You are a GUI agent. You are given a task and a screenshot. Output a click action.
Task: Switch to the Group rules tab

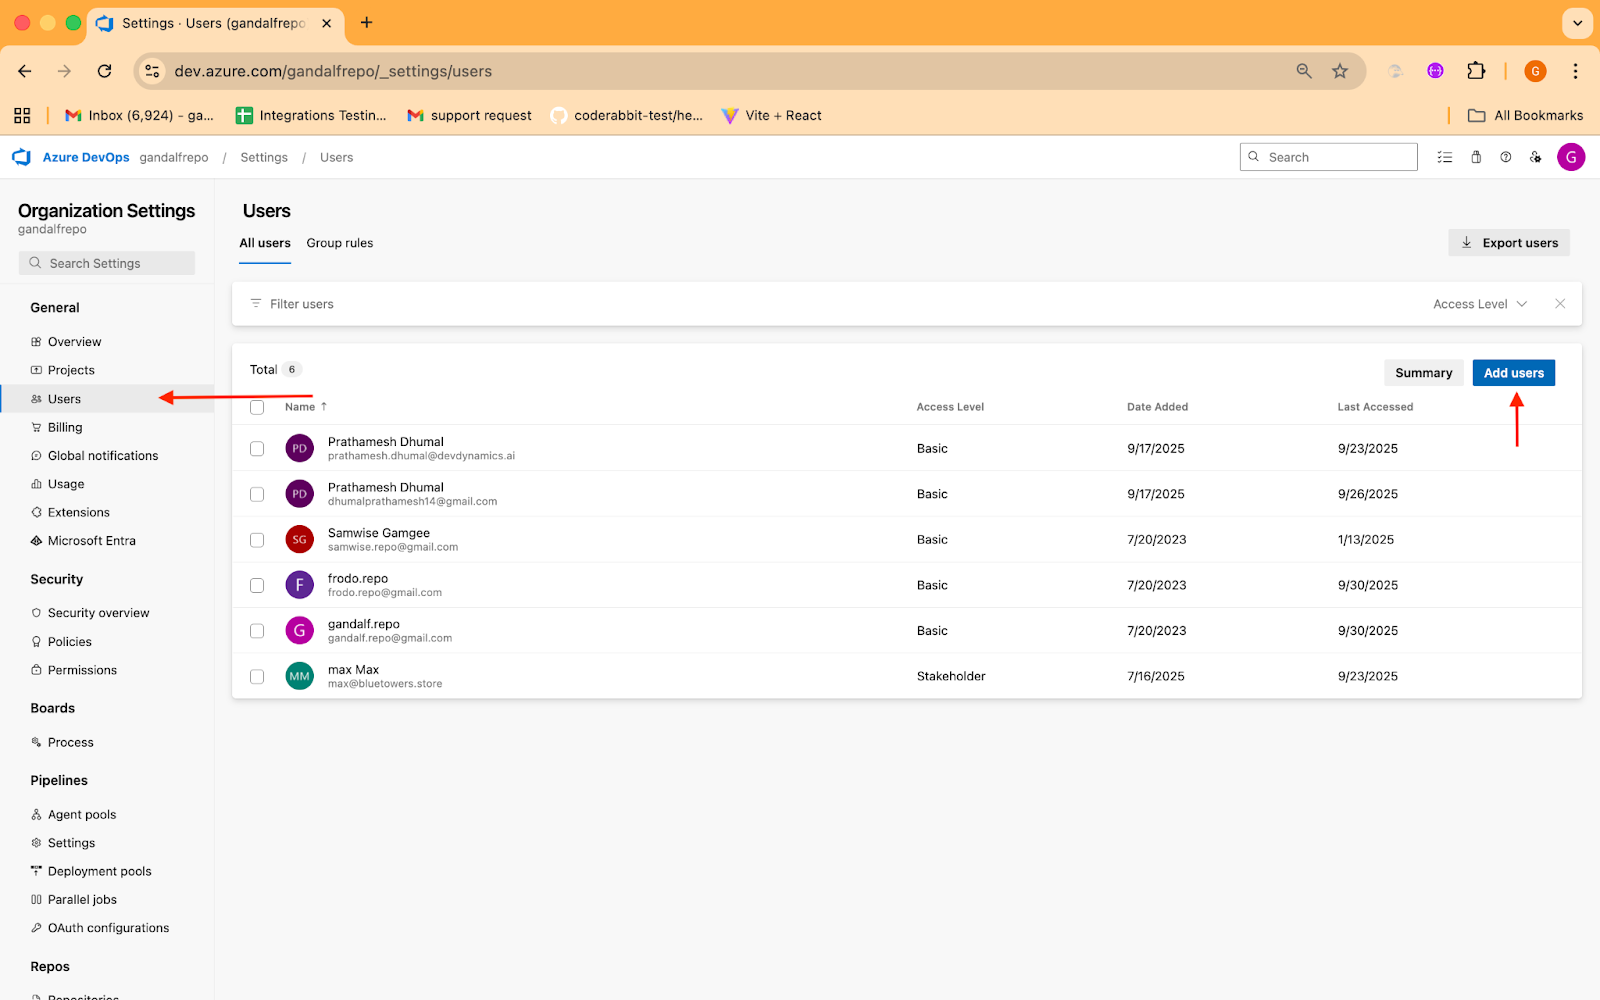tap(340, 243)
